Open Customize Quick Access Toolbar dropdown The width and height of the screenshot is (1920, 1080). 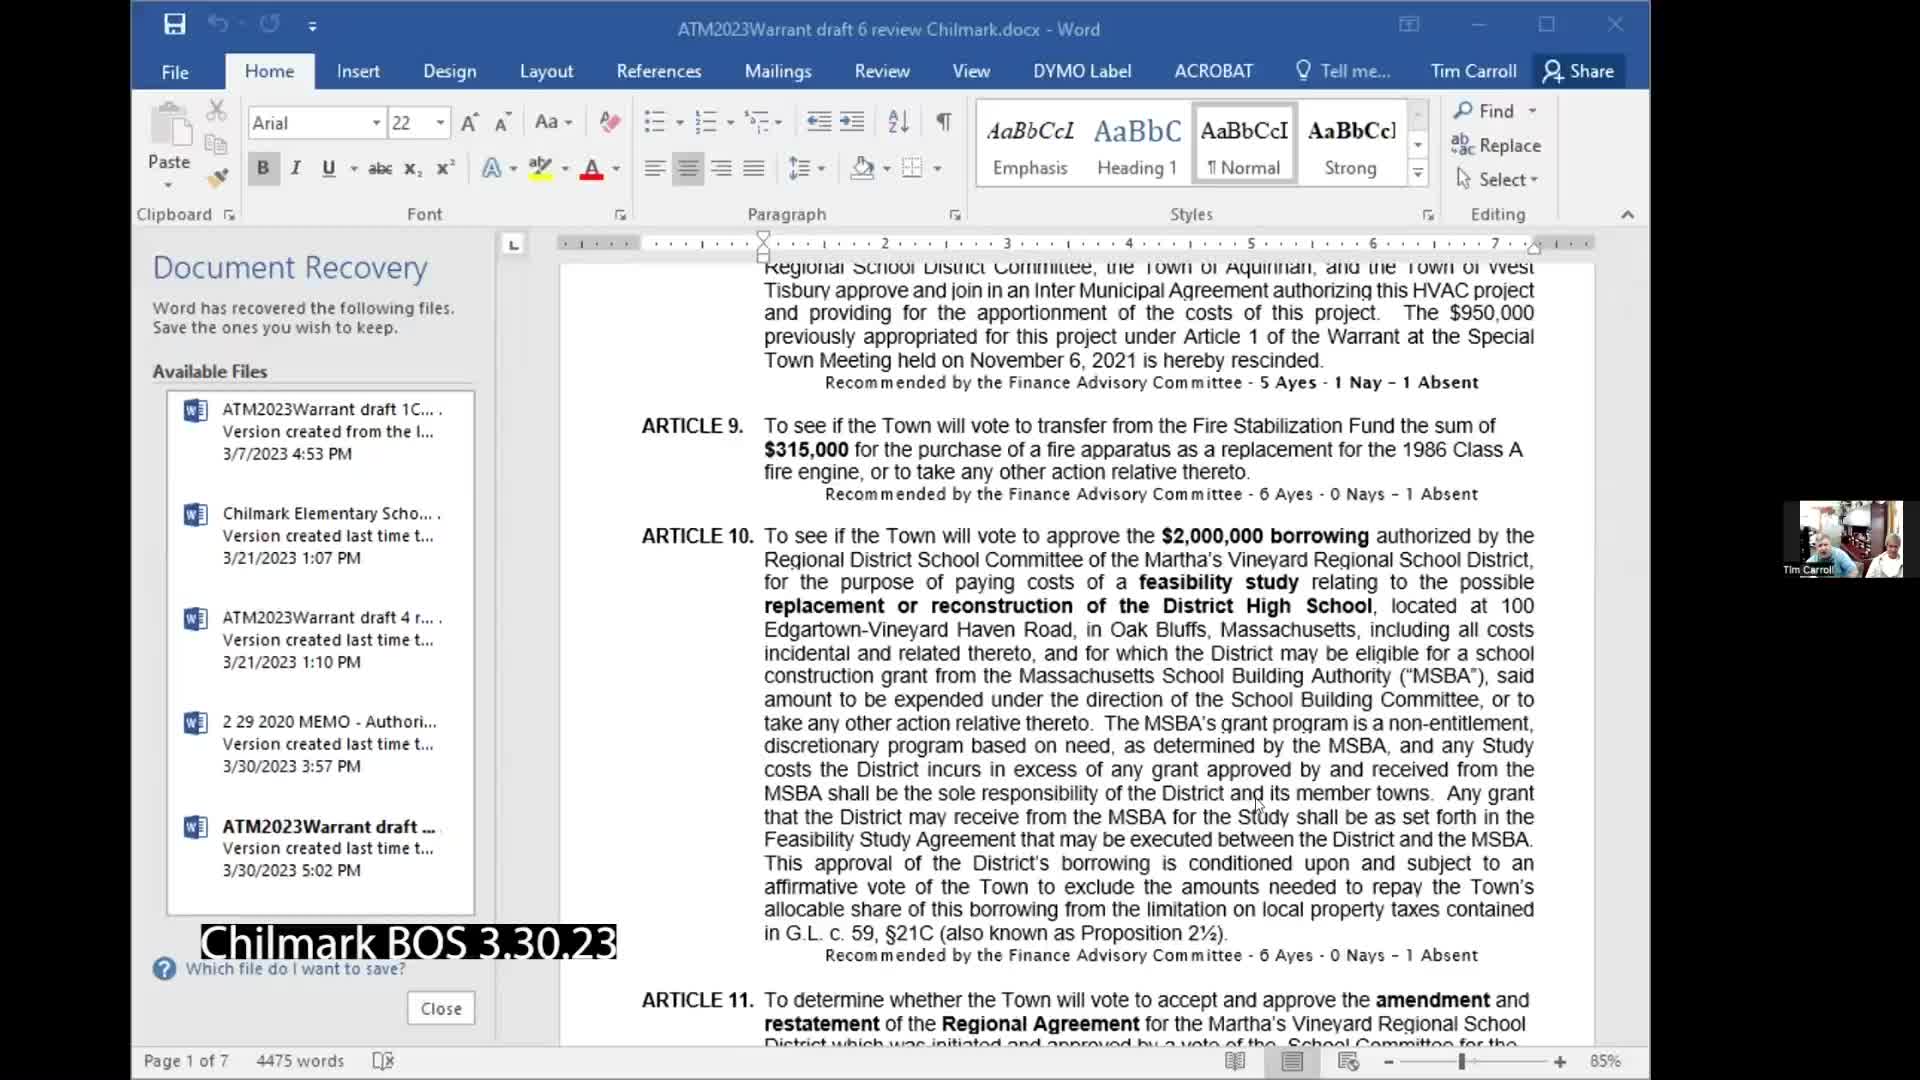(313, 26)
